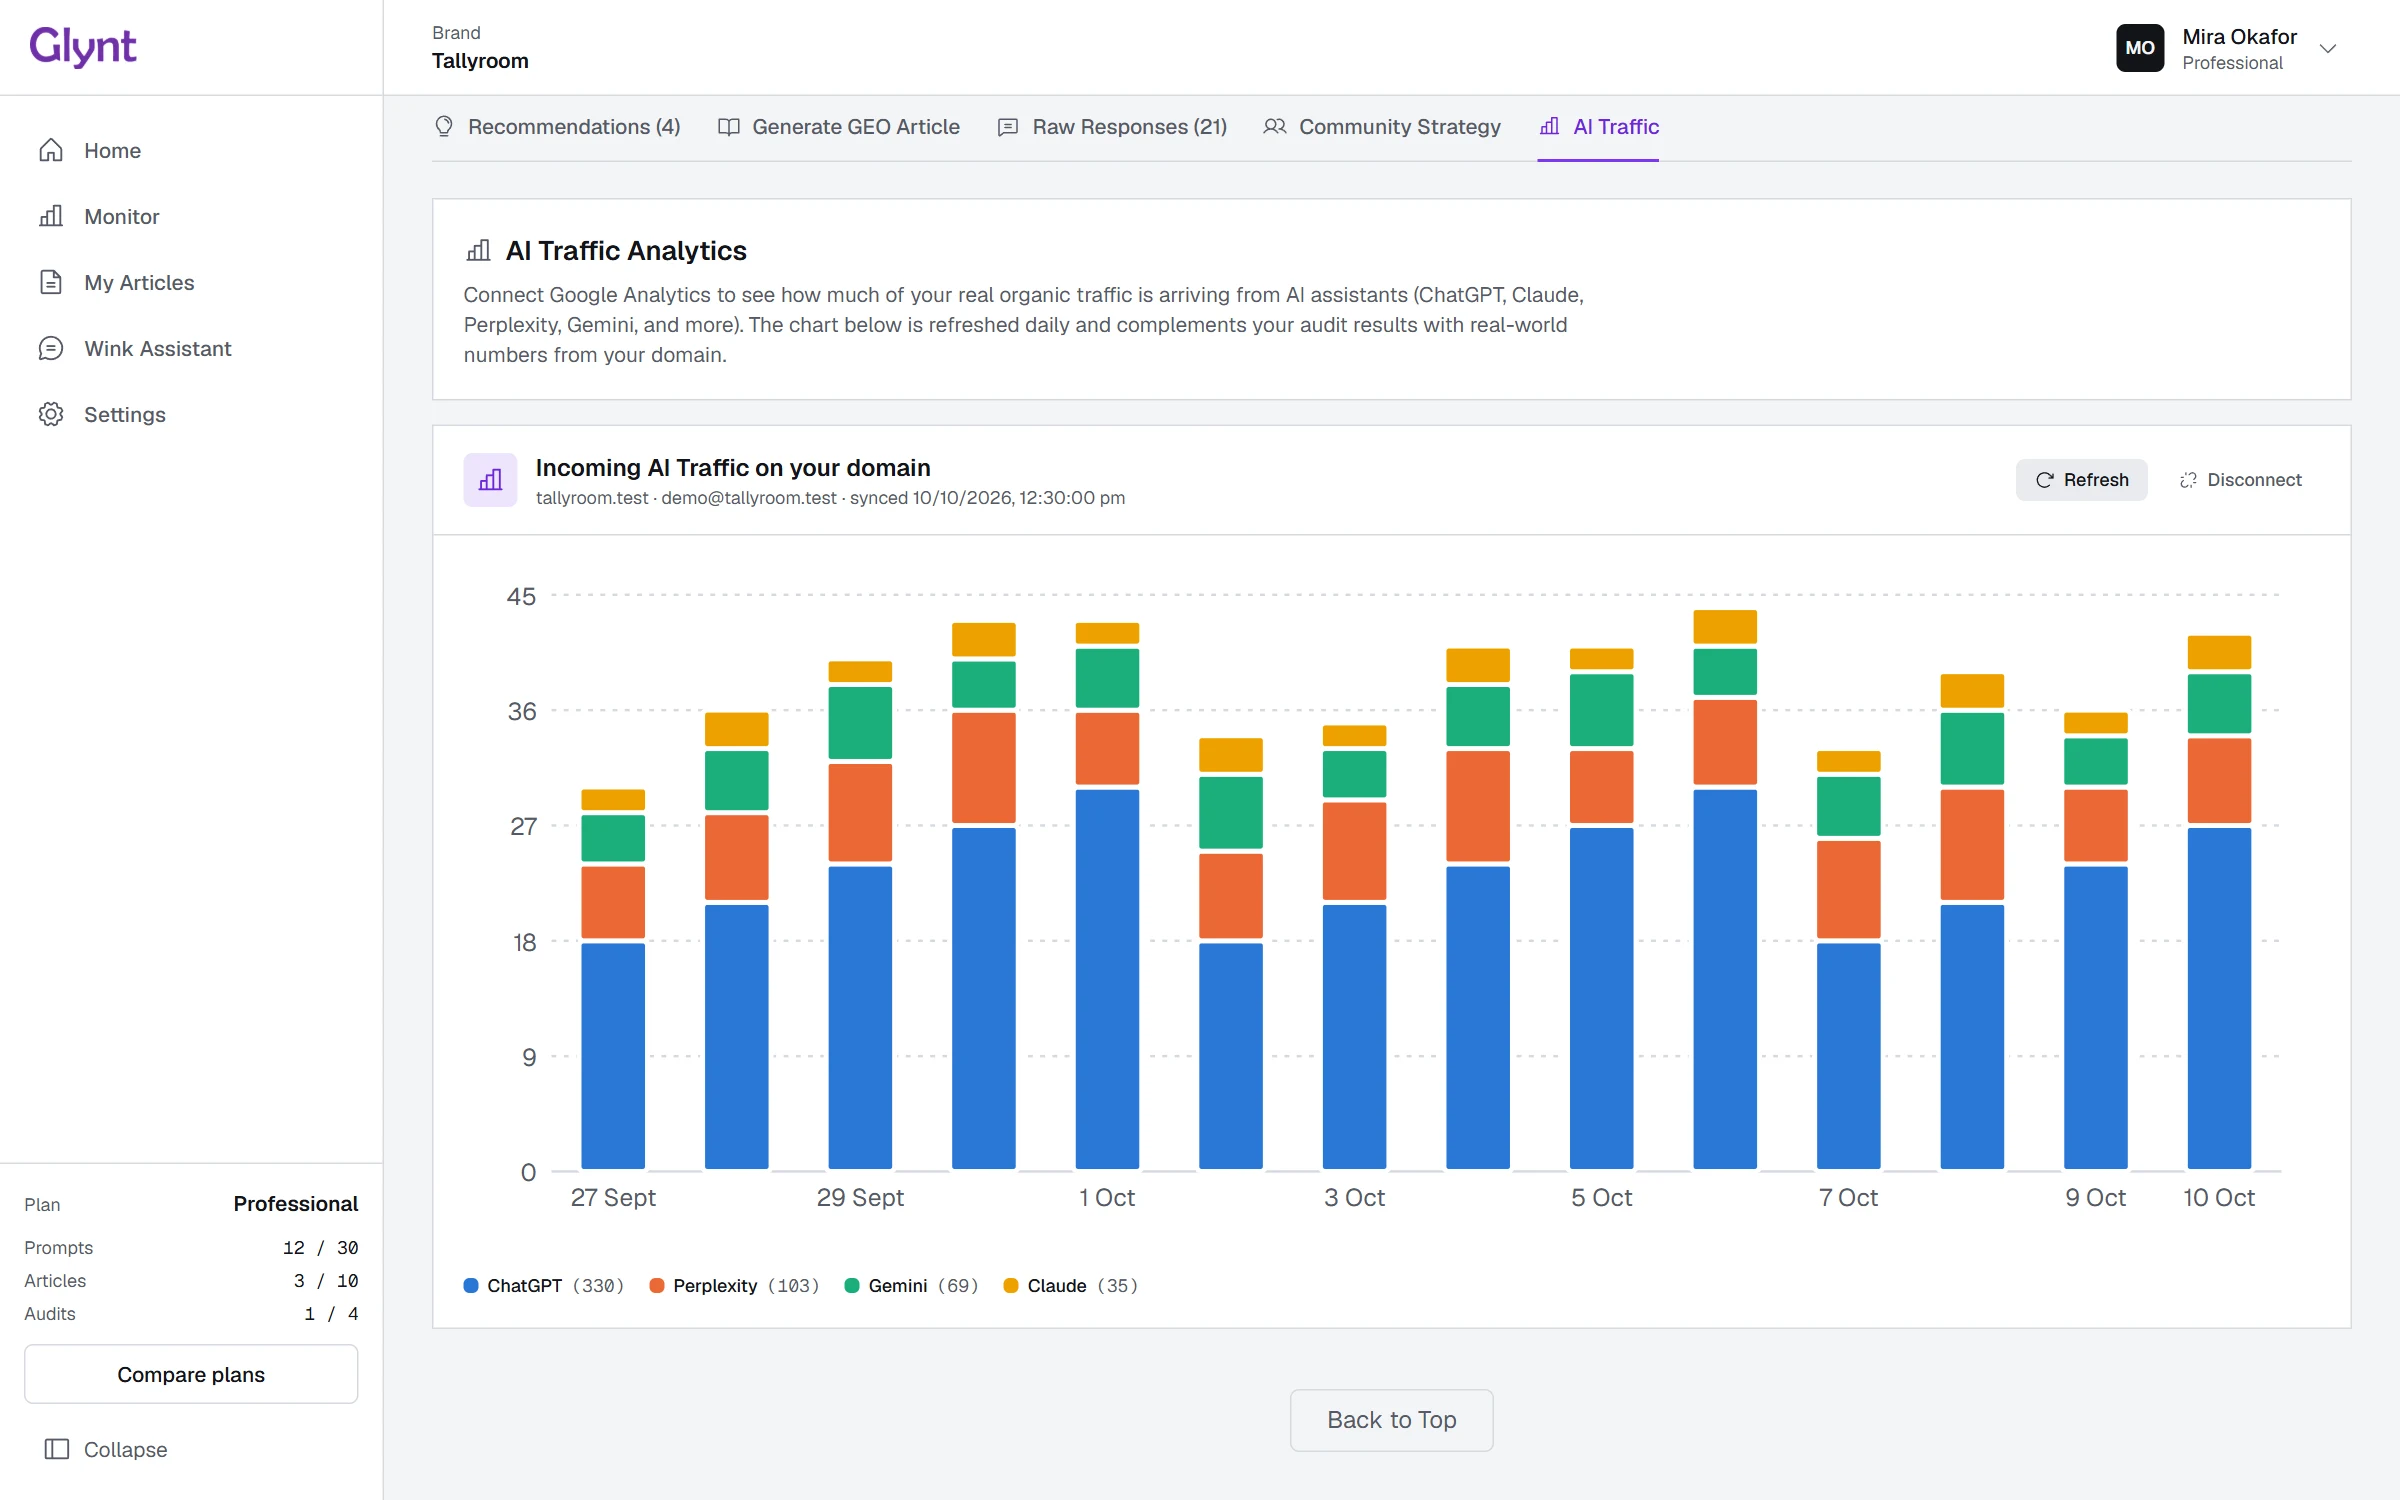The image size is (2400, 1500).
Task: Click the Community Strategy people icon
Action: point(1274,126)
